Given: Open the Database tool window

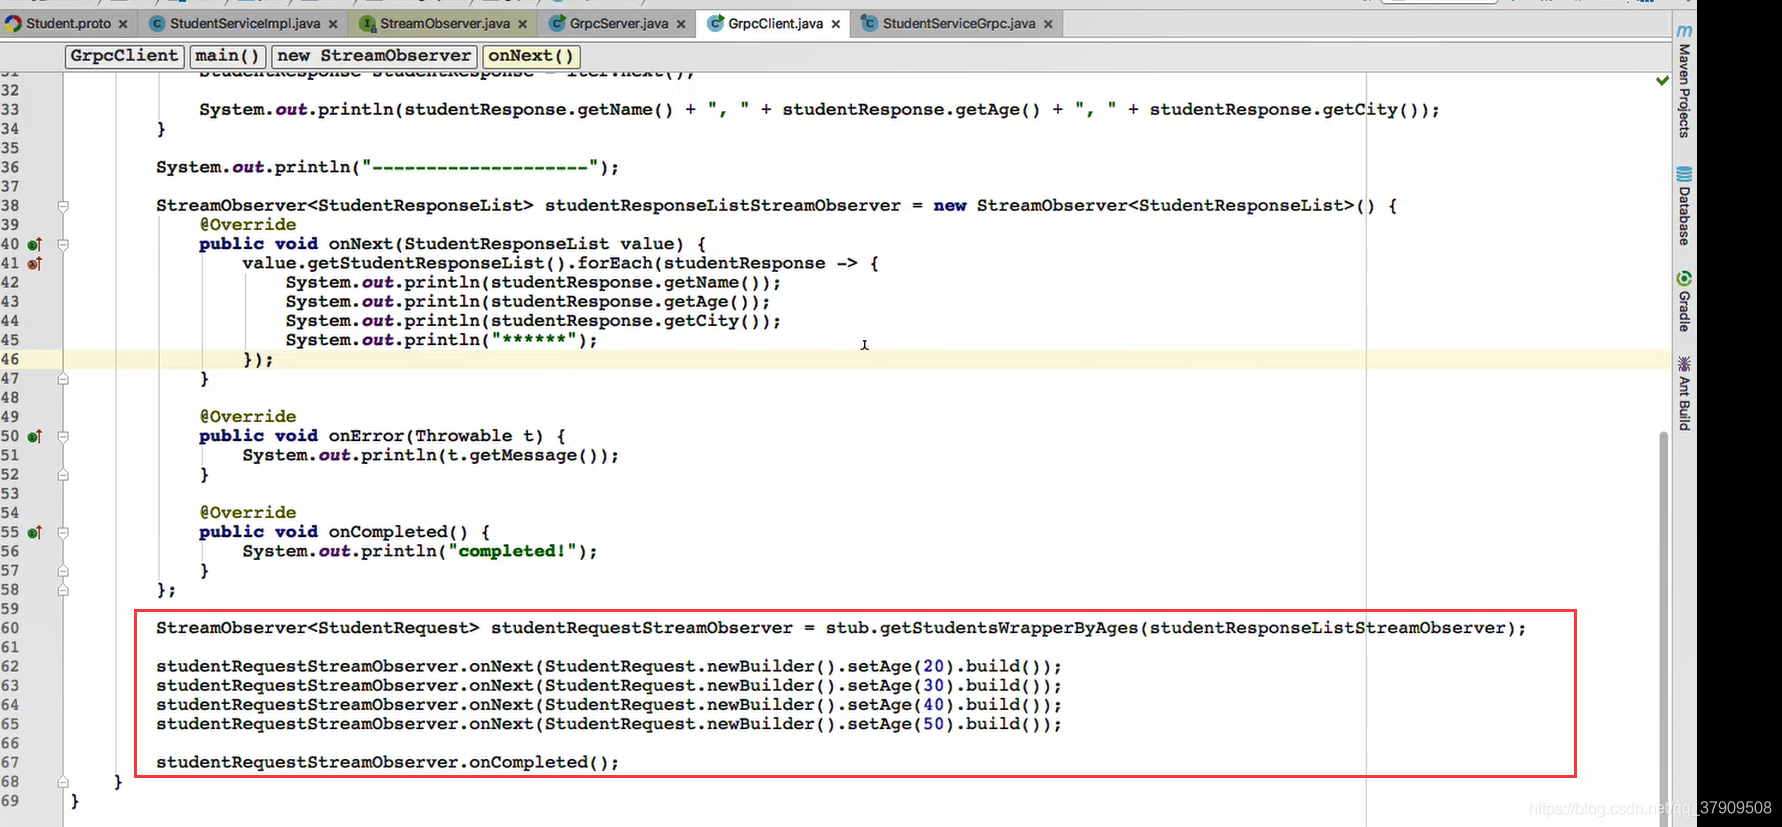Looking at the screenshot, I should (x=1684, y=206).
